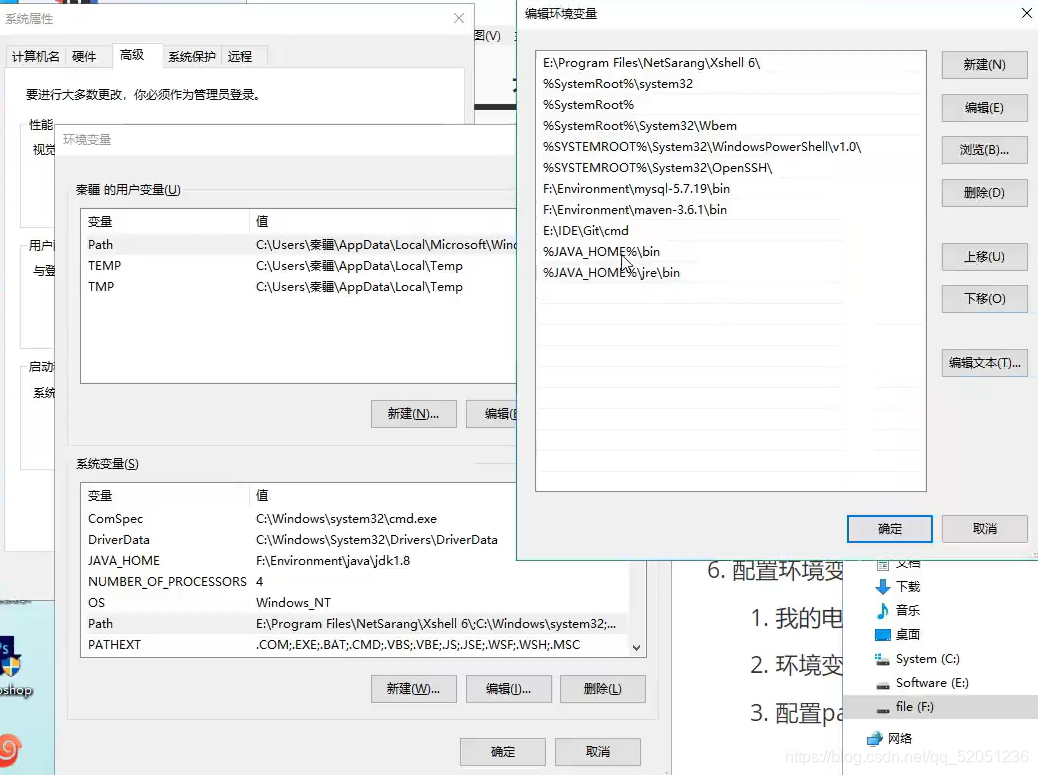Image resolution: width=1038 pixels, height=775 pixels.
Task: Select the NUMBER_OF_PROCESSORS system variable
Action: coord(355,582)
